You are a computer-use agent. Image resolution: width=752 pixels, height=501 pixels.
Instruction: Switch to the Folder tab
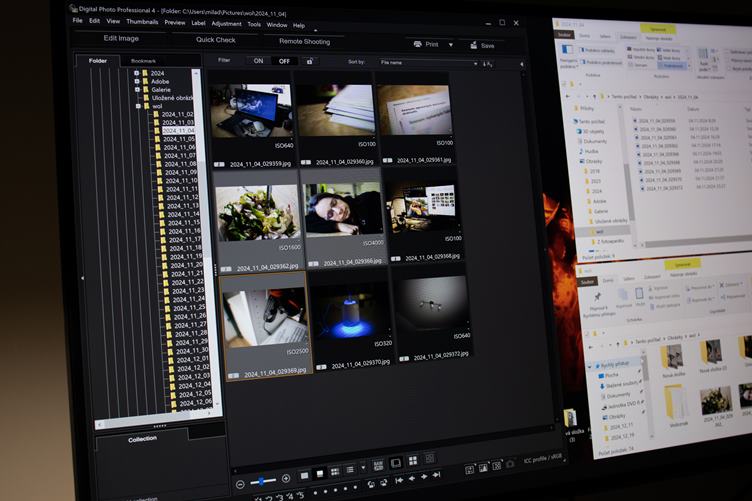click(98, 60)
